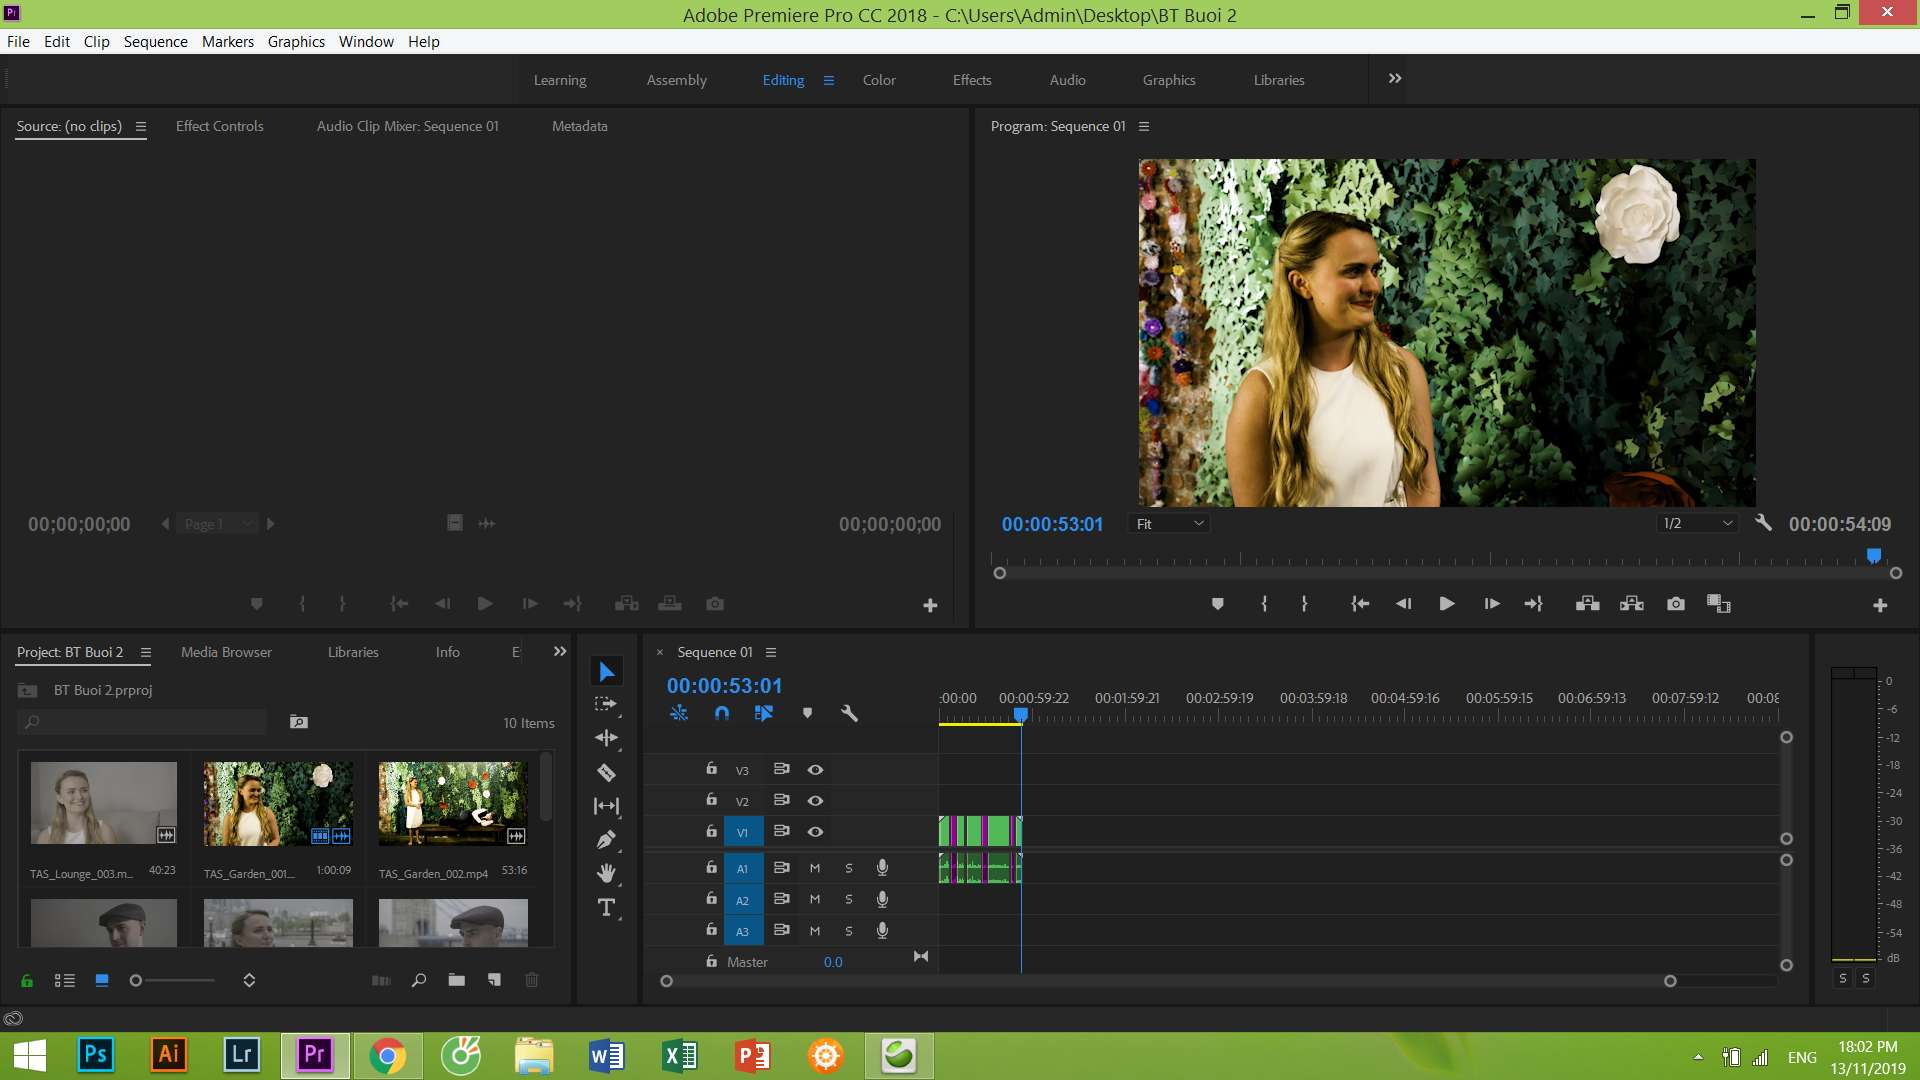Viewport: 1920px width, 1080px height.
Task: Open the Fit zoom level dropdown
Action: 1170,524
